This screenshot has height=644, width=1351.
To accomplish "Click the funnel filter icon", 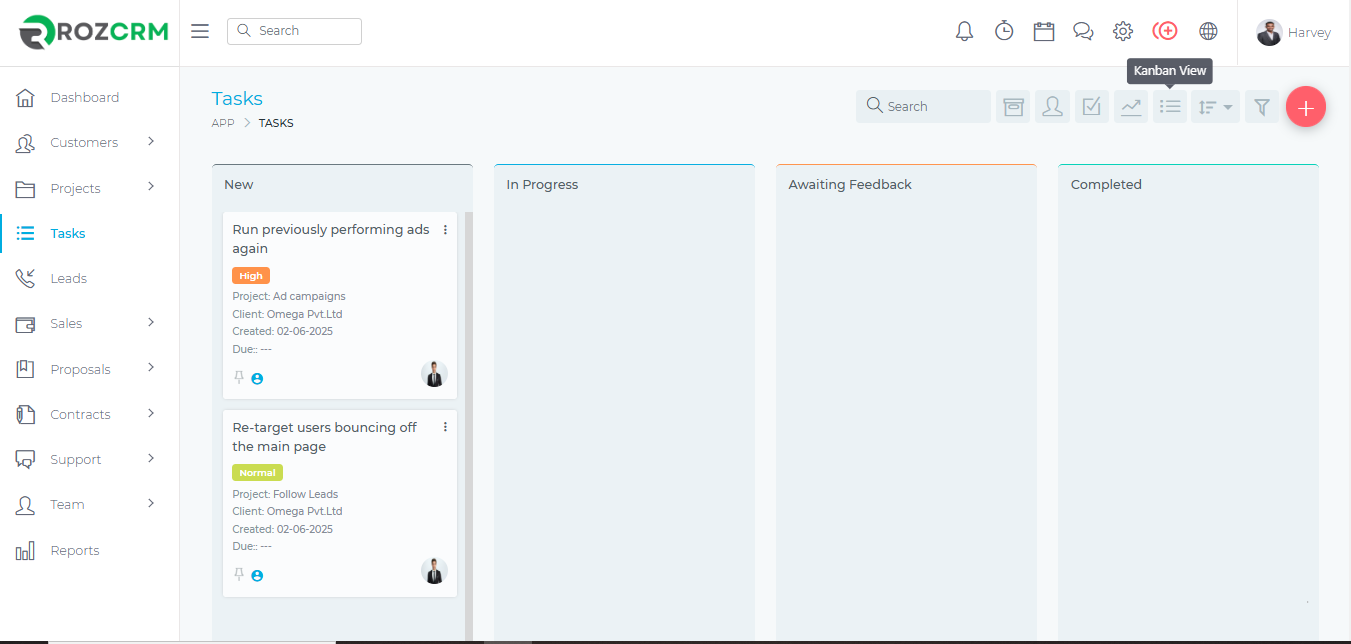I will (x=1262, y=106).
